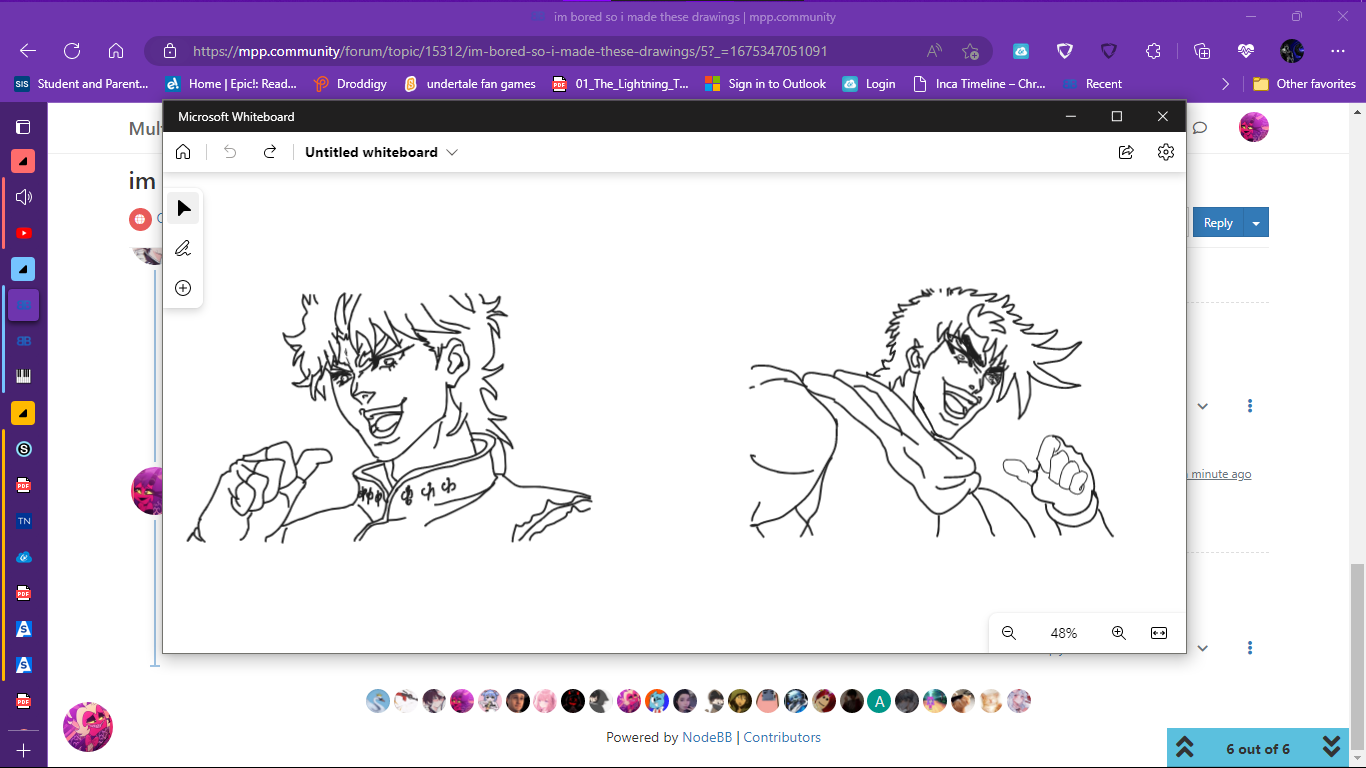Open the Other favorites folder
The image size is (1366, 768).
1305,84
